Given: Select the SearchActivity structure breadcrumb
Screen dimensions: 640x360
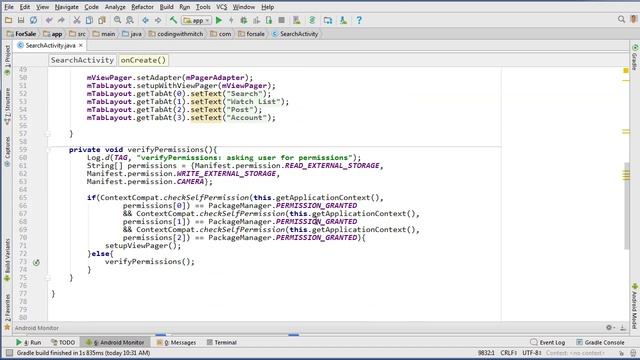Looking at the screenshot, I should tap(82, 60).
